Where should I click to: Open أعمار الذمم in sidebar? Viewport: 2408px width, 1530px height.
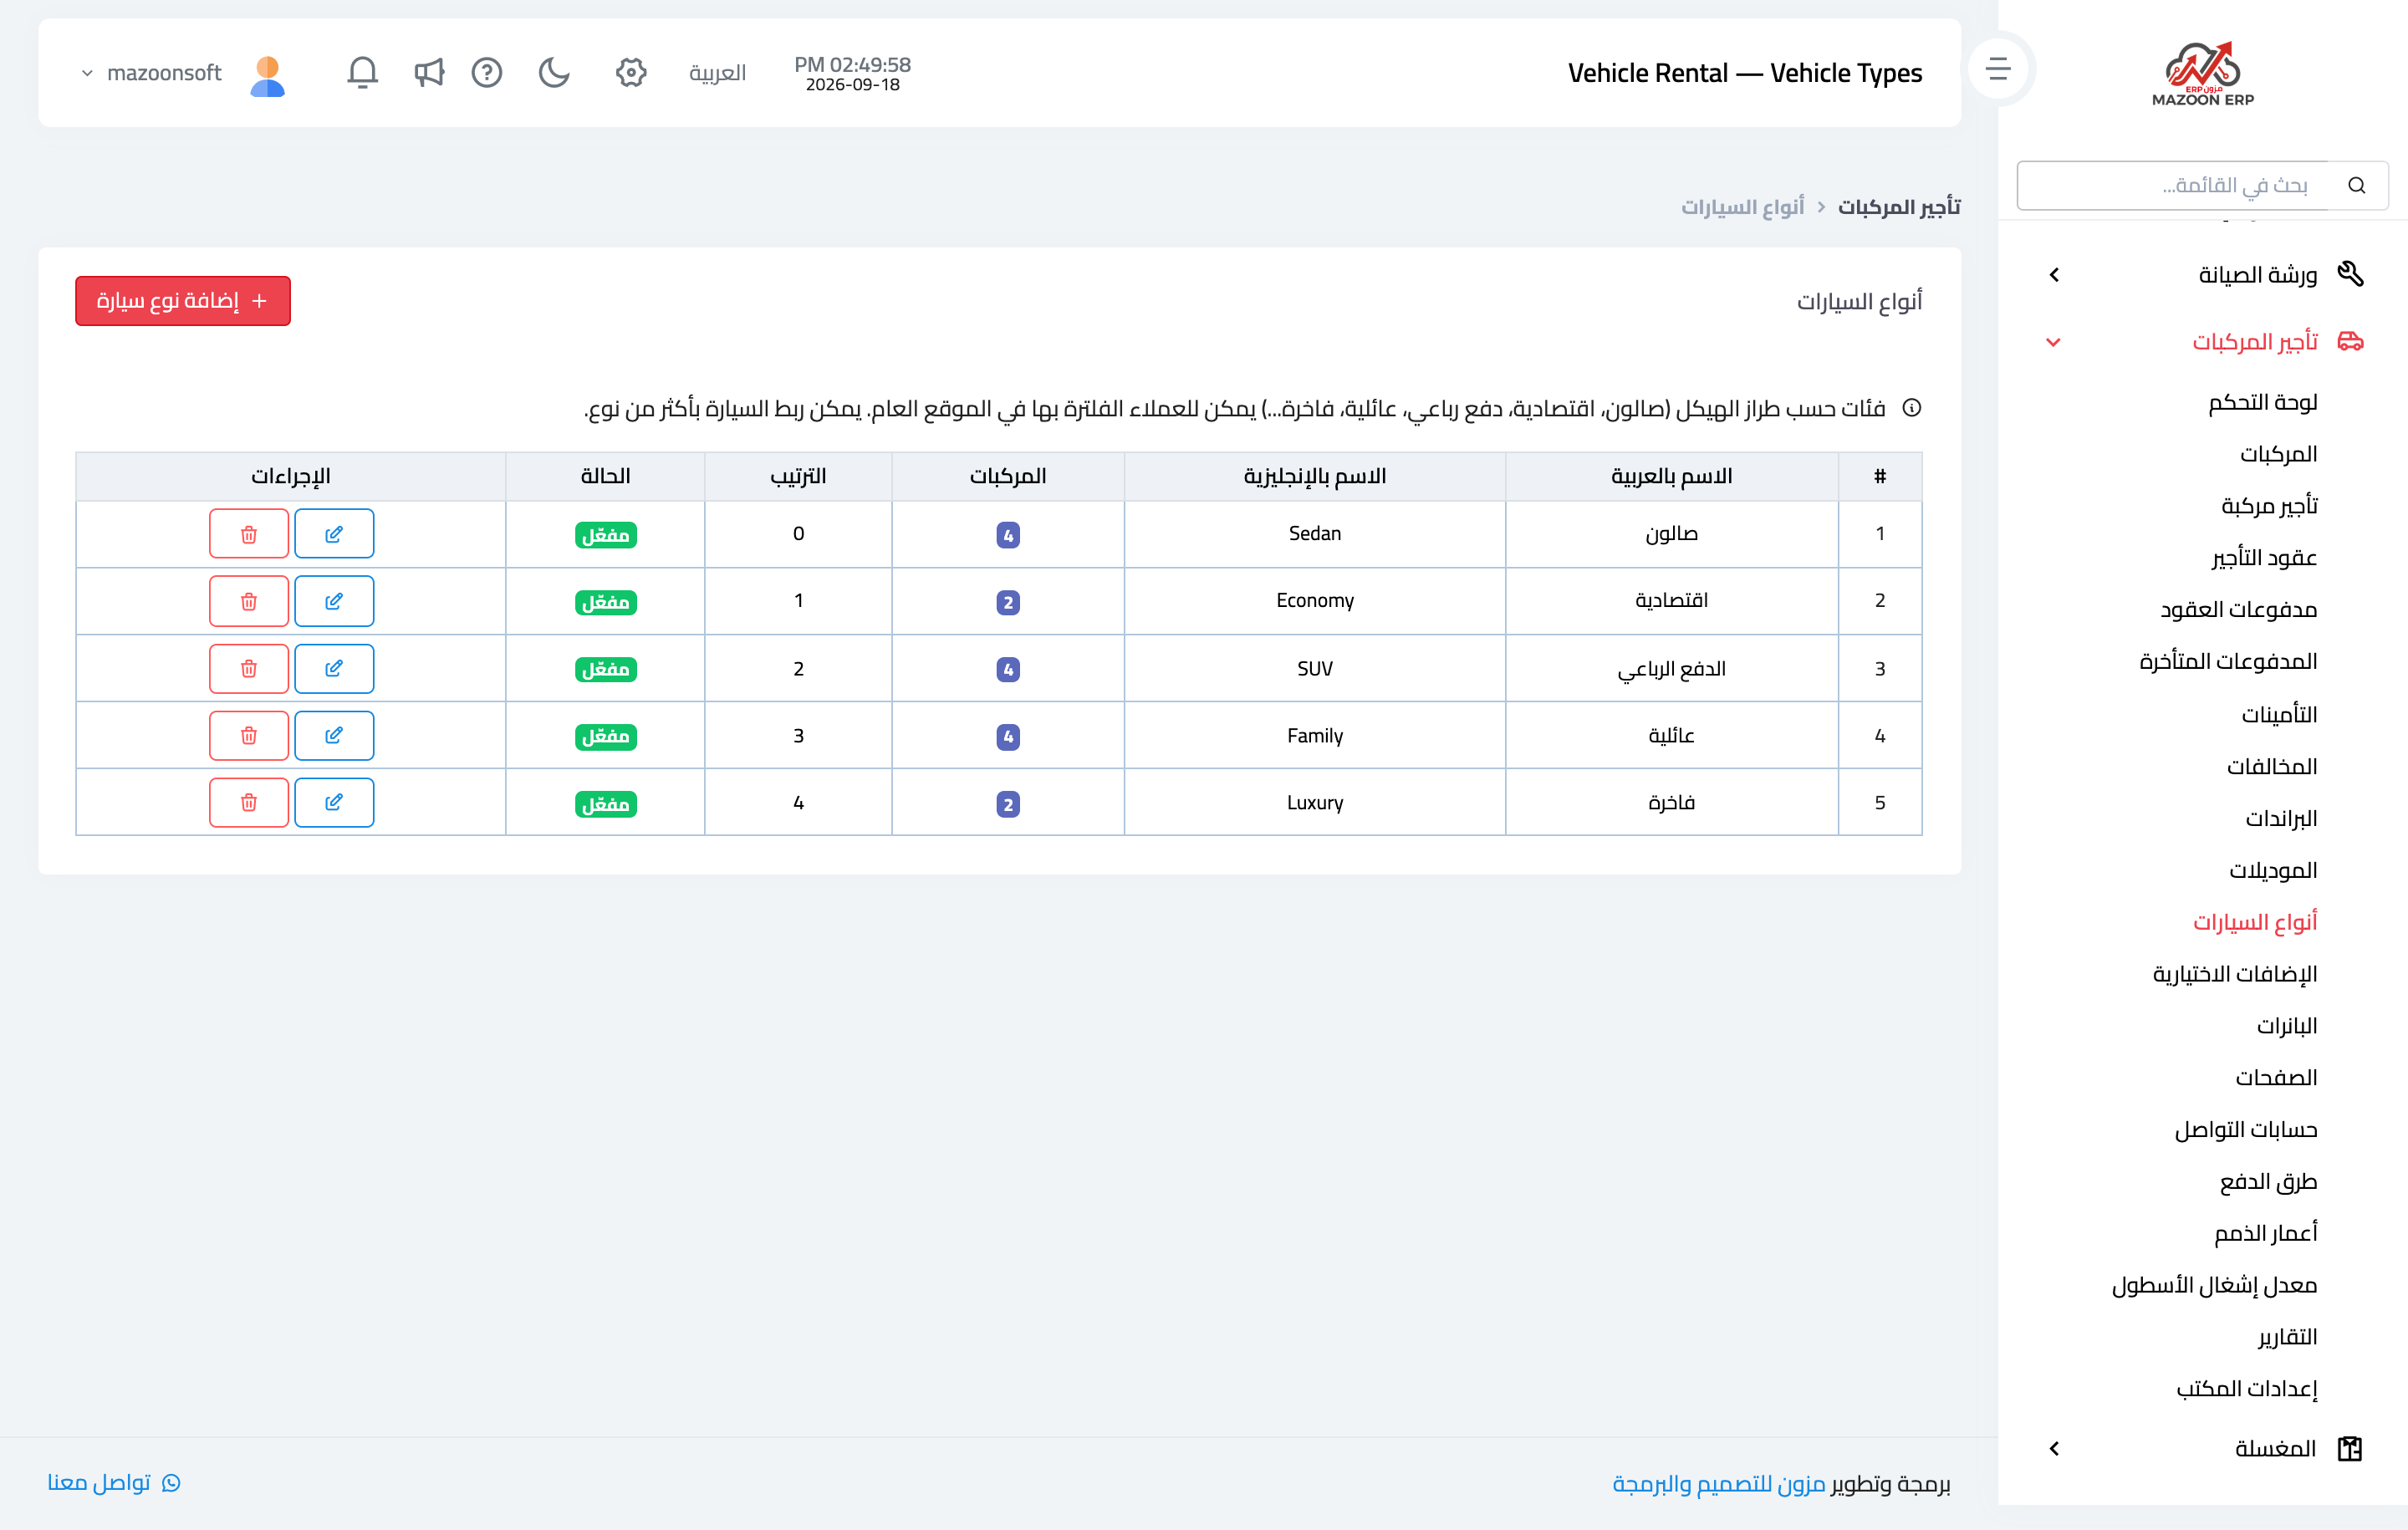coord(2265,1234)
